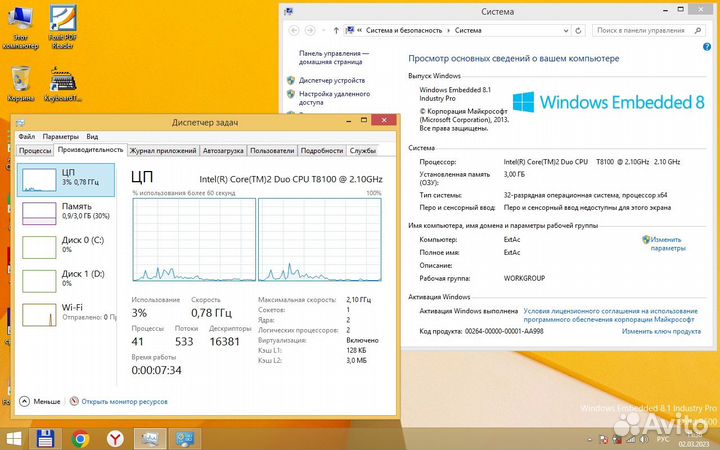The height and width of the screenshot is (450, 720).
Task: Click the РУС language indicator in tray
Action: point(663,440)
